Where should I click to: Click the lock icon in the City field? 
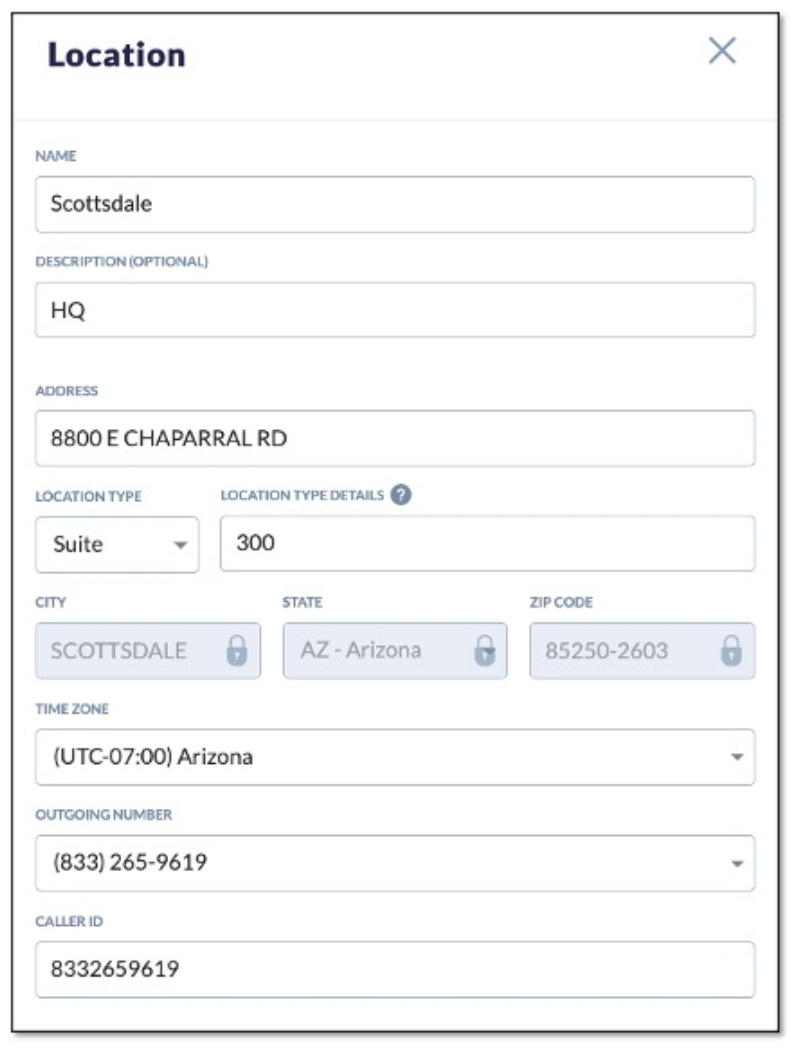coord(237,651)
